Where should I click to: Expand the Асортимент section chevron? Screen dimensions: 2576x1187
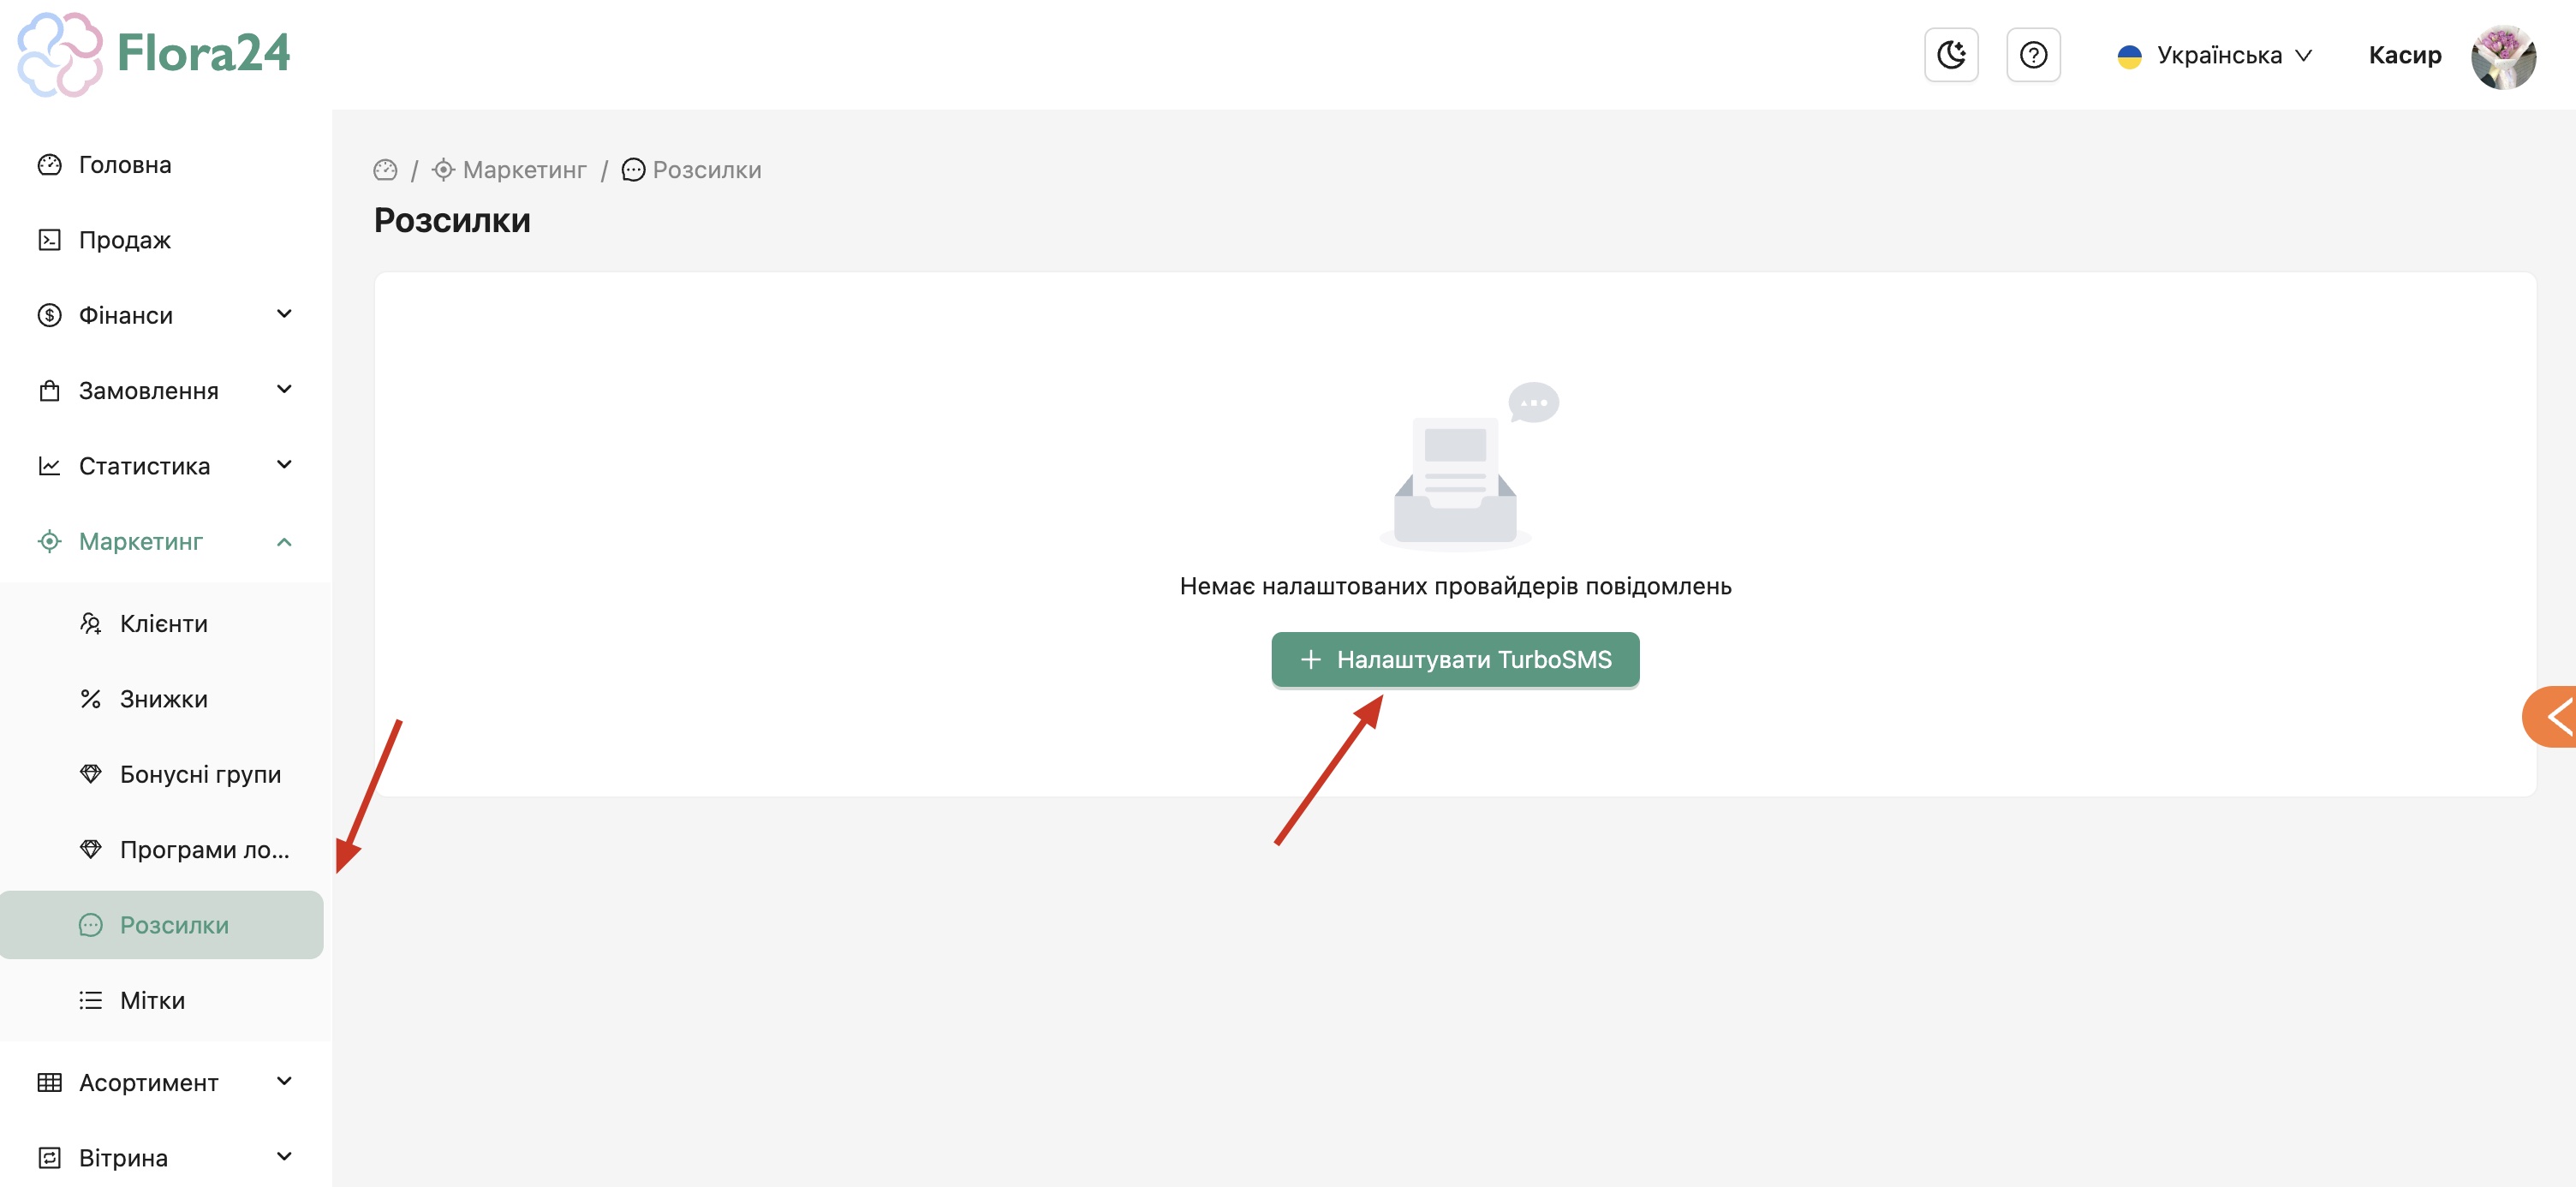pos(284,1081)
